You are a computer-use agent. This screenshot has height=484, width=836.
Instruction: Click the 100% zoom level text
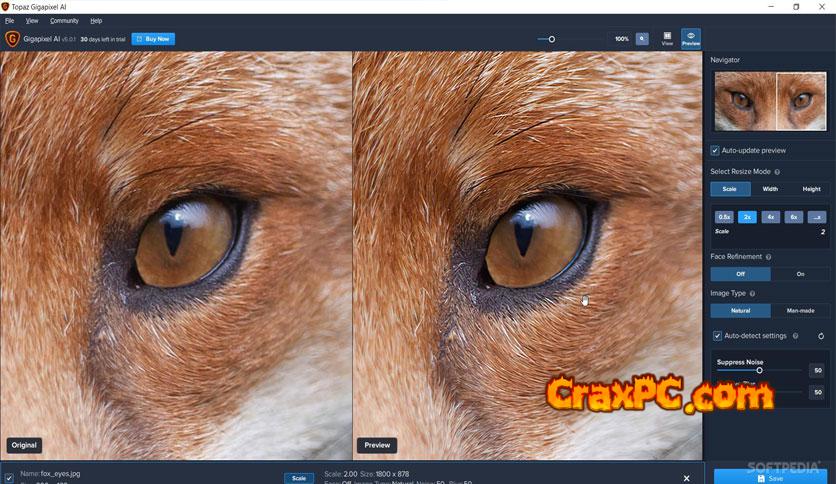(622, 39)
